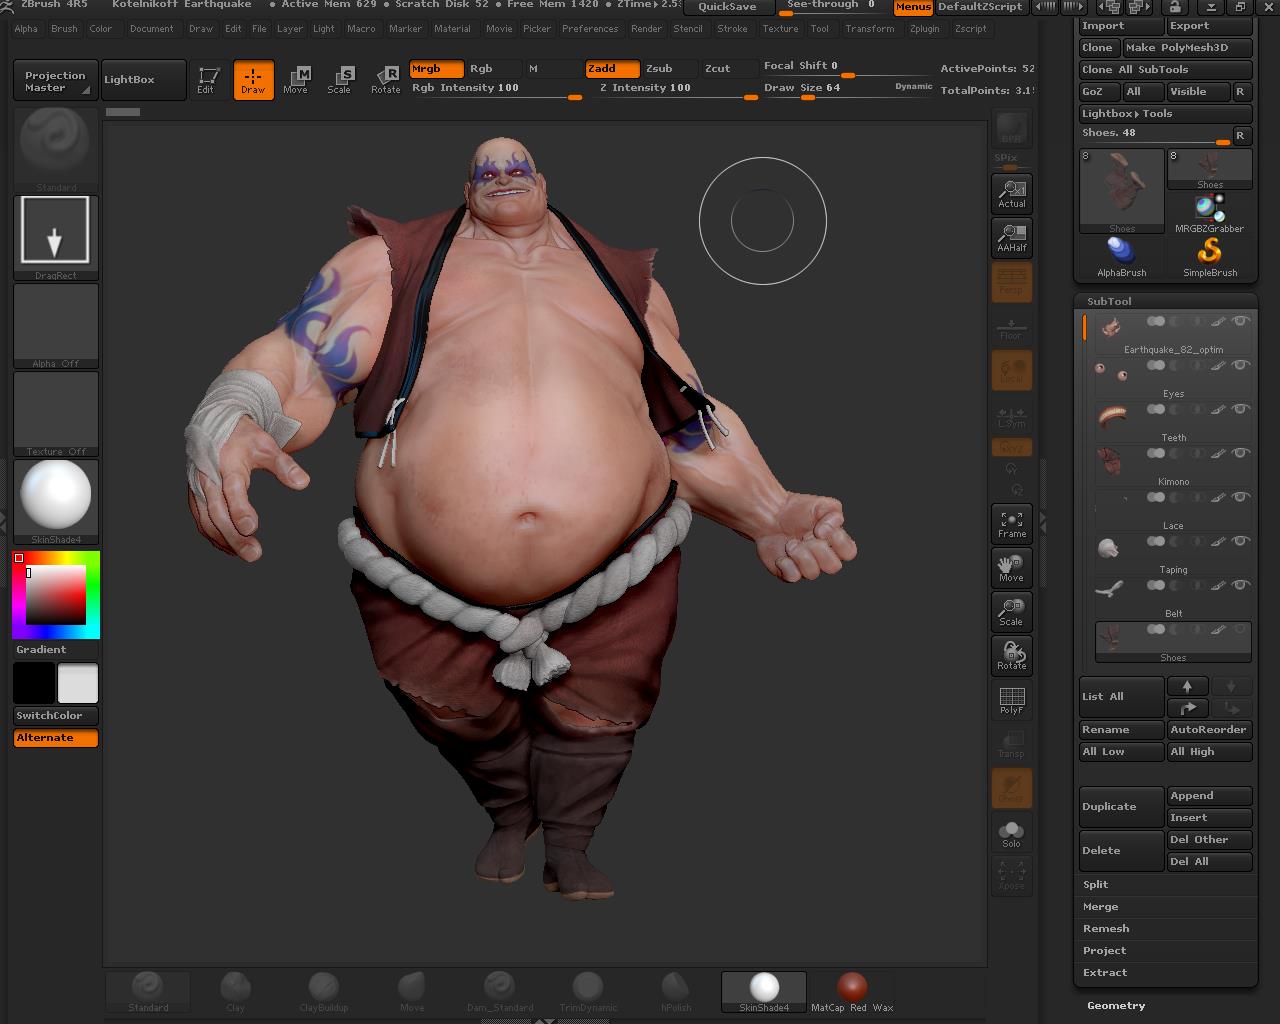
Task: Click the Frame view icon
Action: pos(1011,523)
